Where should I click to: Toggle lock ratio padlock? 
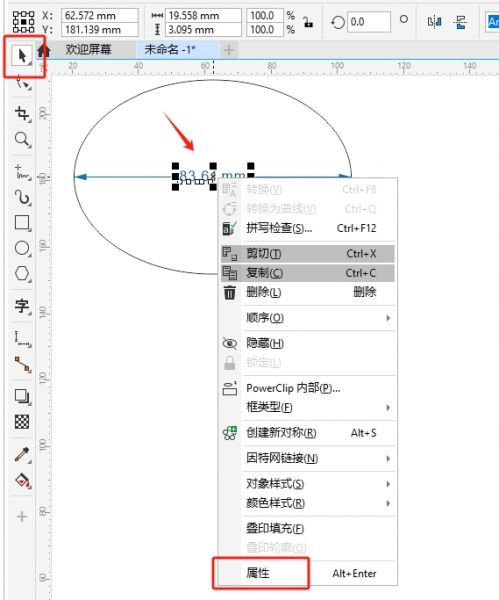[308, 22]
